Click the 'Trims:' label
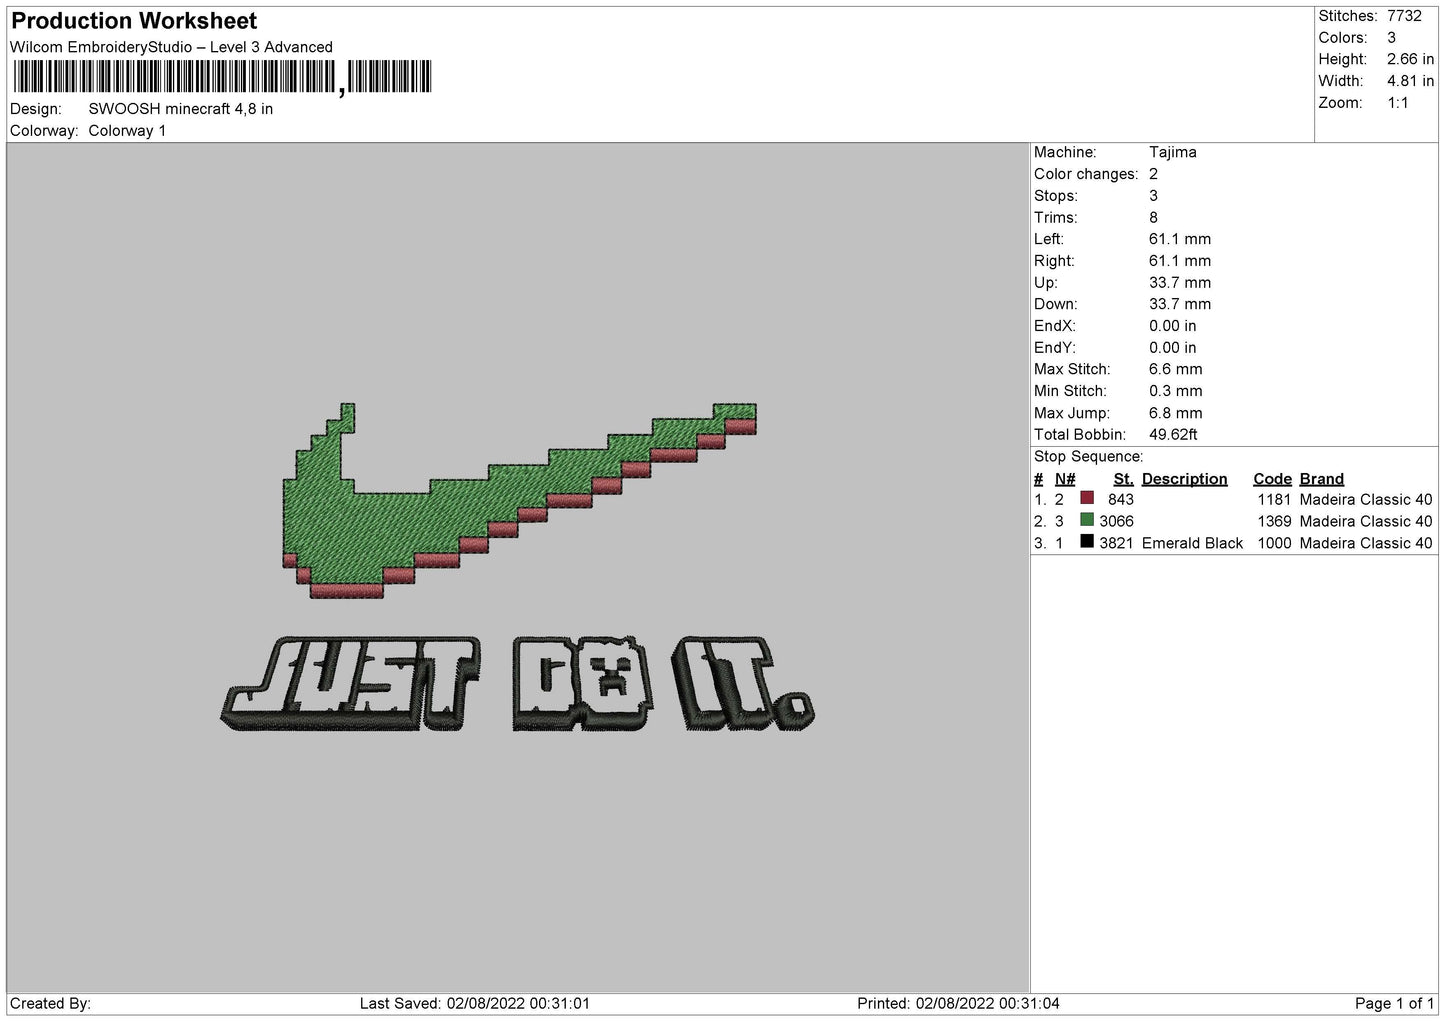This screenshot has width=1445, height=1021. [x=1056, y=218]
